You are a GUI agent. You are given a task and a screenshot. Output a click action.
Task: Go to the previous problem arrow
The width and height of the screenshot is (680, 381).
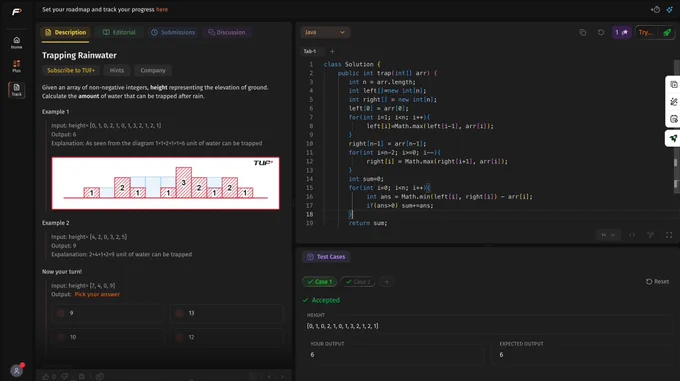point(270,377)
